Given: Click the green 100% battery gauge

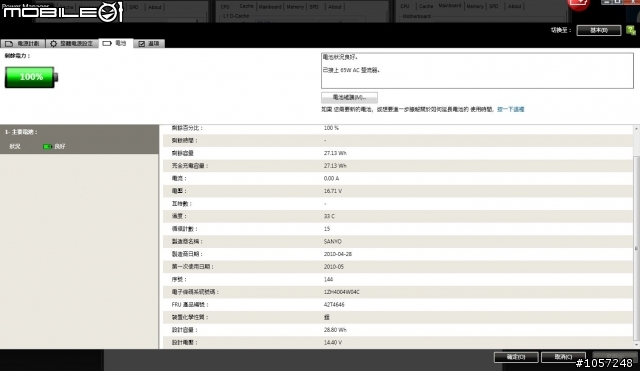Looking at the screenshot, I should point(31,77).
